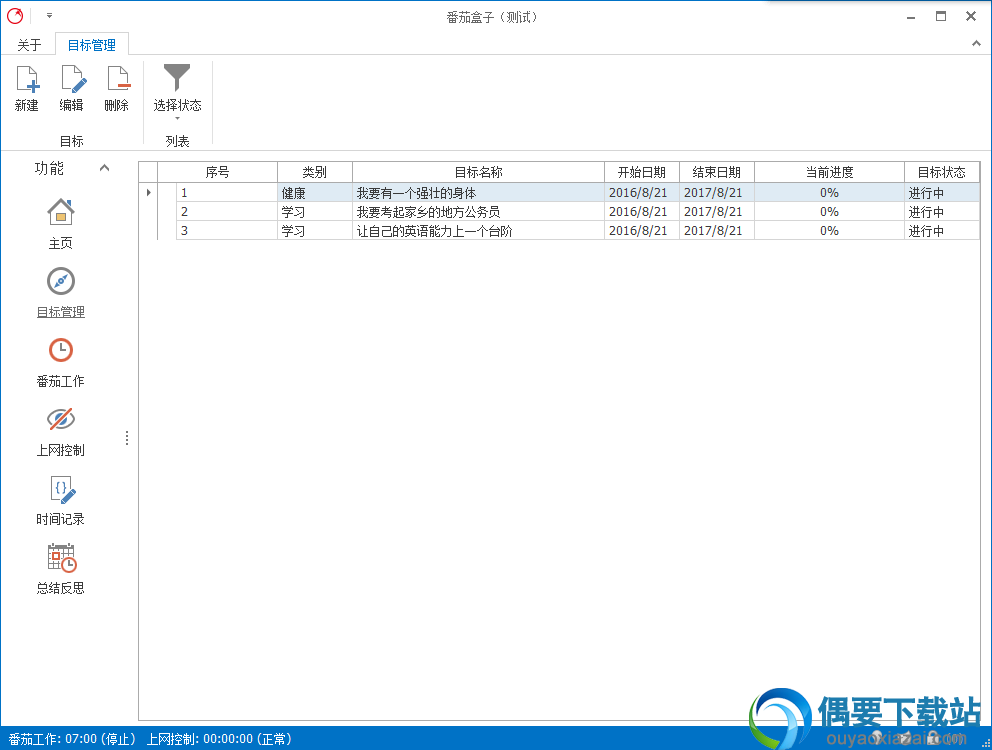This screenshot has width=992, height=750.
Task: Click the 上网控制: 00:00:00 (正常) status text
Action: point(220,739)
